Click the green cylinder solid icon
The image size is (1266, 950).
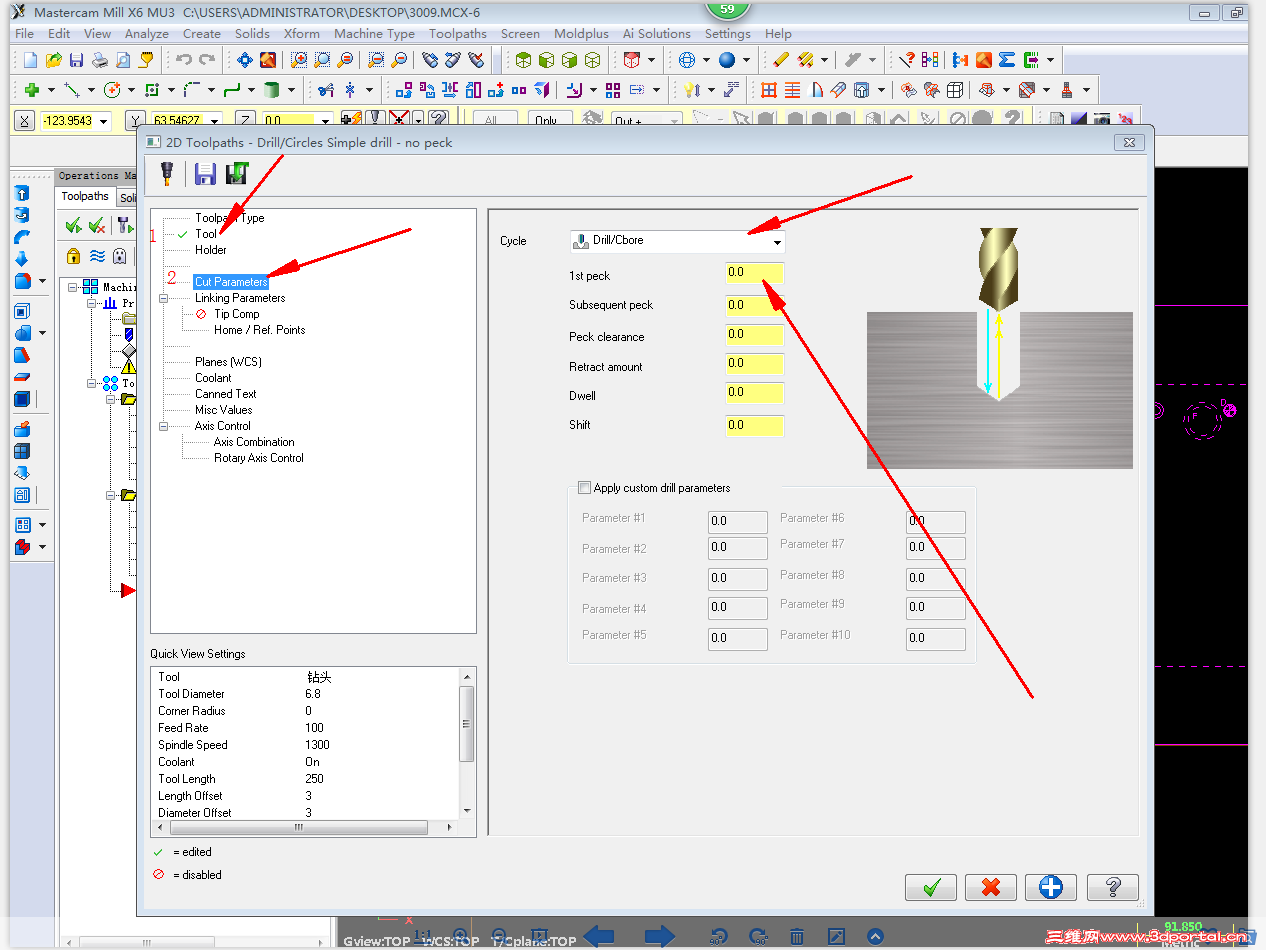(x=271, y=90)
